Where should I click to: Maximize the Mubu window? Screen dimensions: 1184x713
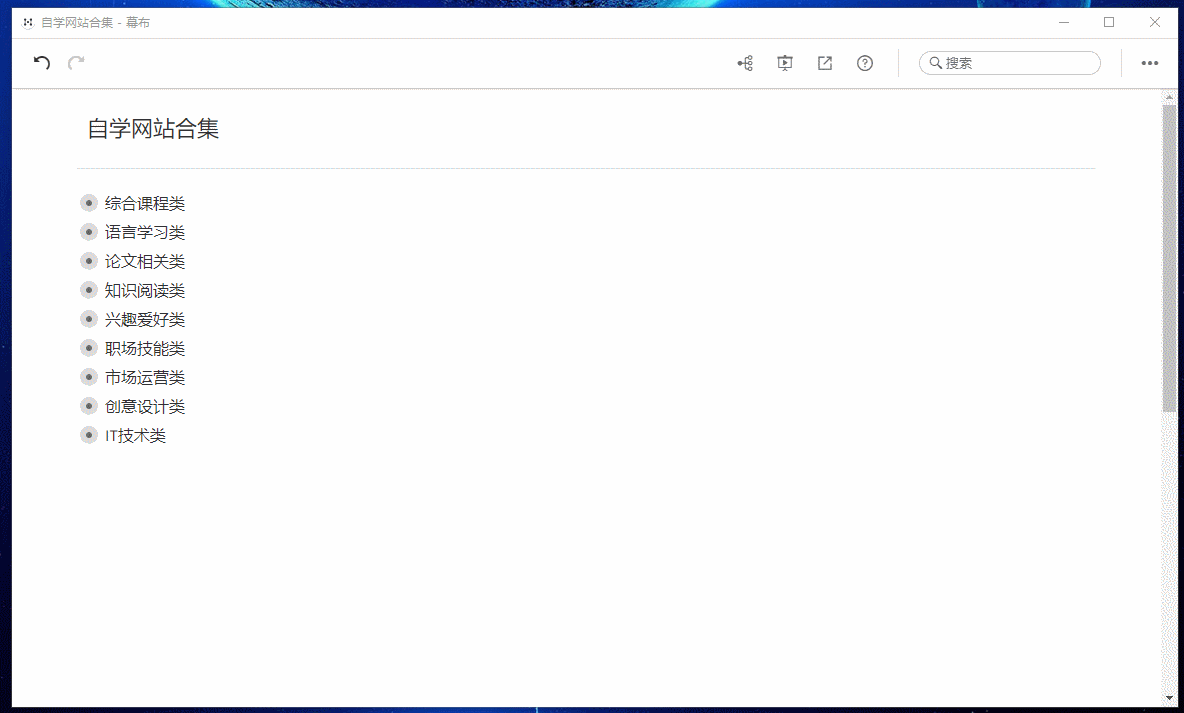(1109, 23)
